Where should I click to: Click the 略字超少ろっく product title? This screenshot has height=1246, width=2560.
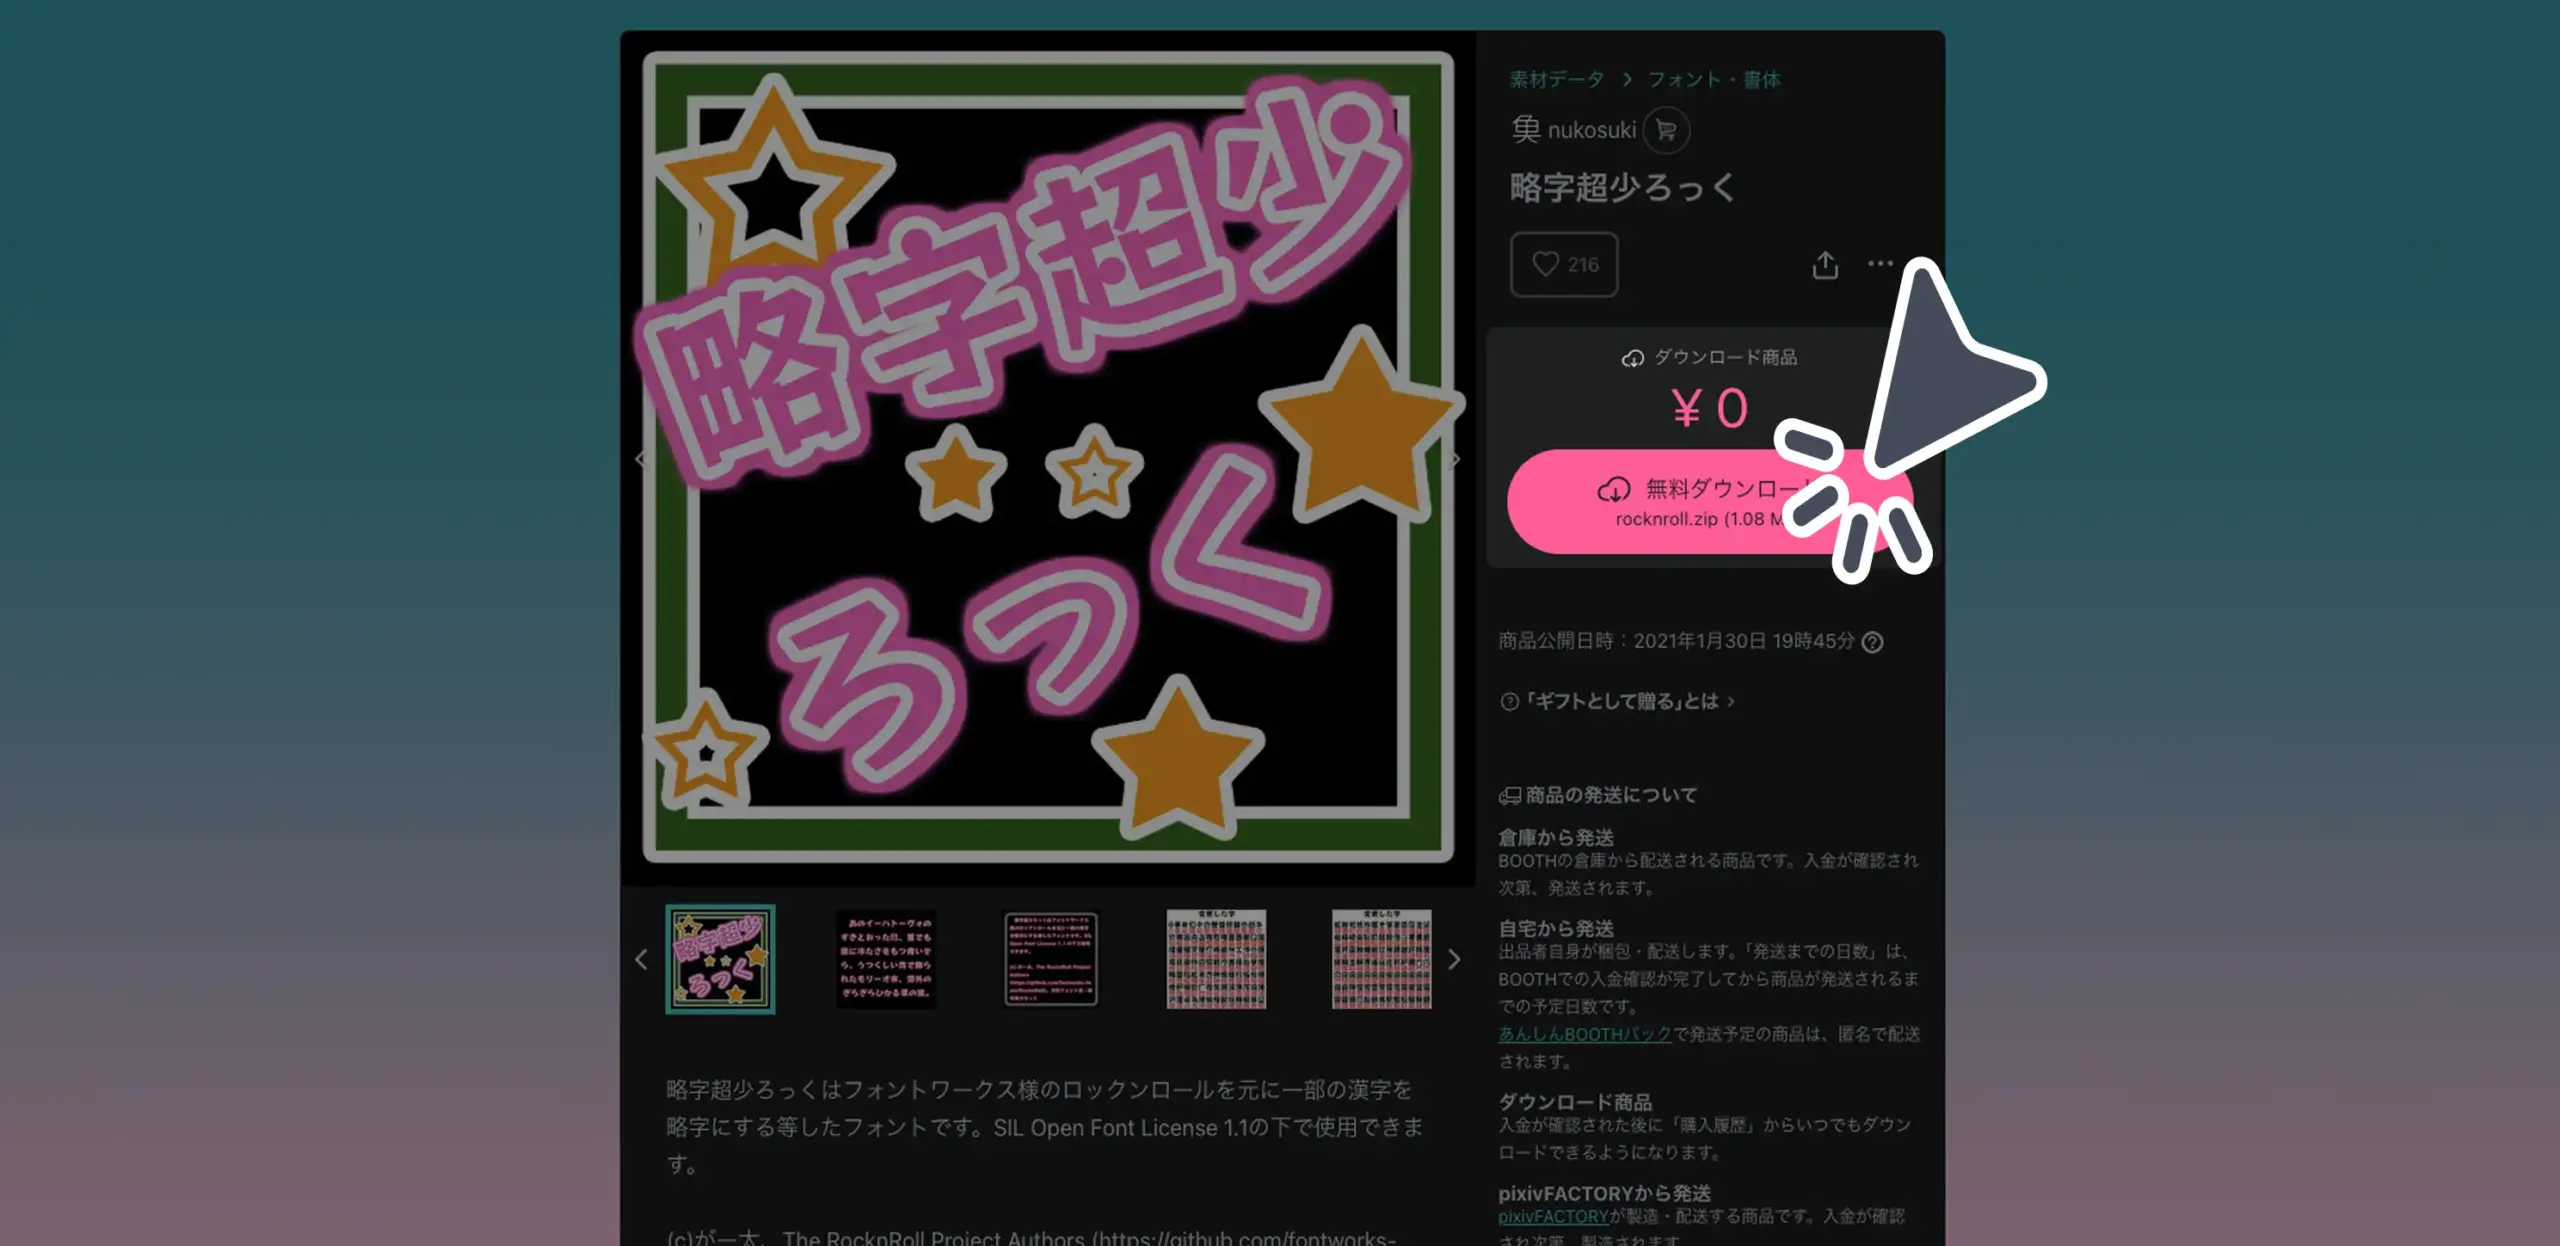1622,187
